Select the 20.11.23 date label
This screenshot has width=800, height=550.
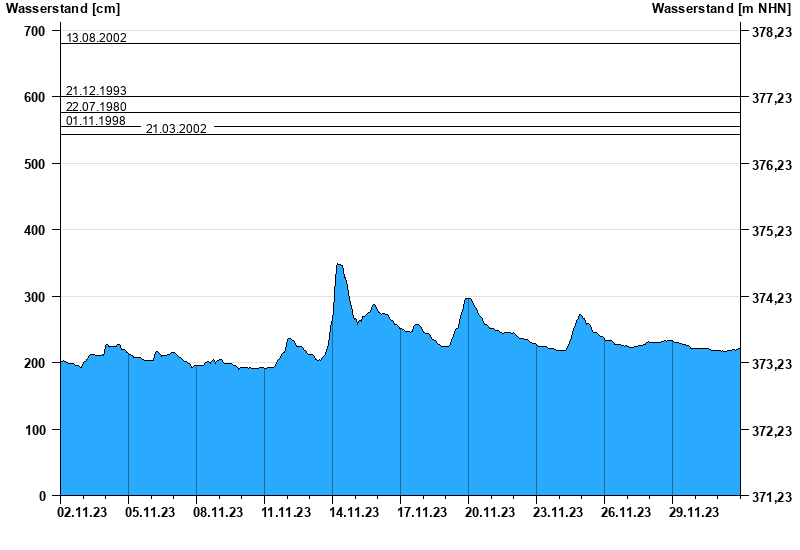(490, 512)
